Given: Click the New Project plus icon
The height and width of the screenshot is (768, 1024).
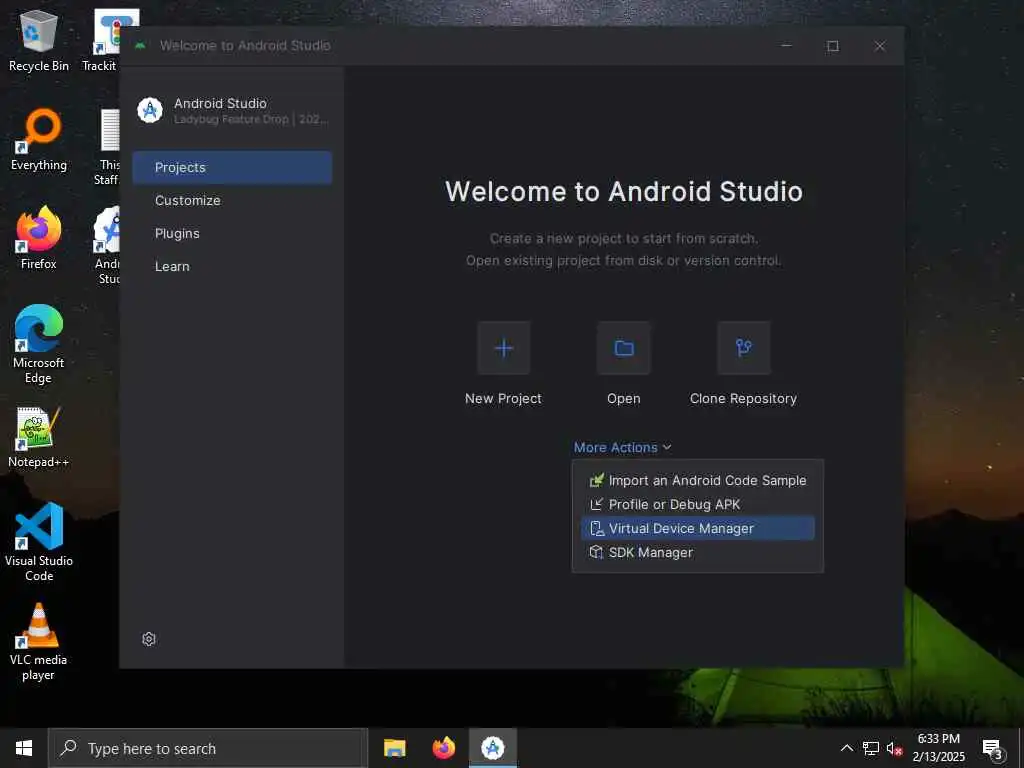Looking at the screenshot, I should (504, 348).
